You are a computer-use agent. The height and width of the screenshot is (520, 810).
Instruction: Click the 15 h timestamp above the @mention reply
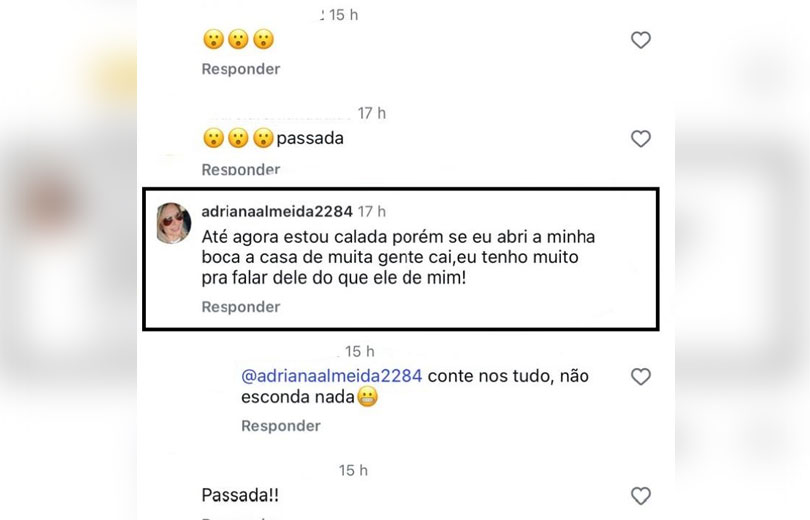click(x=359, y=351)
